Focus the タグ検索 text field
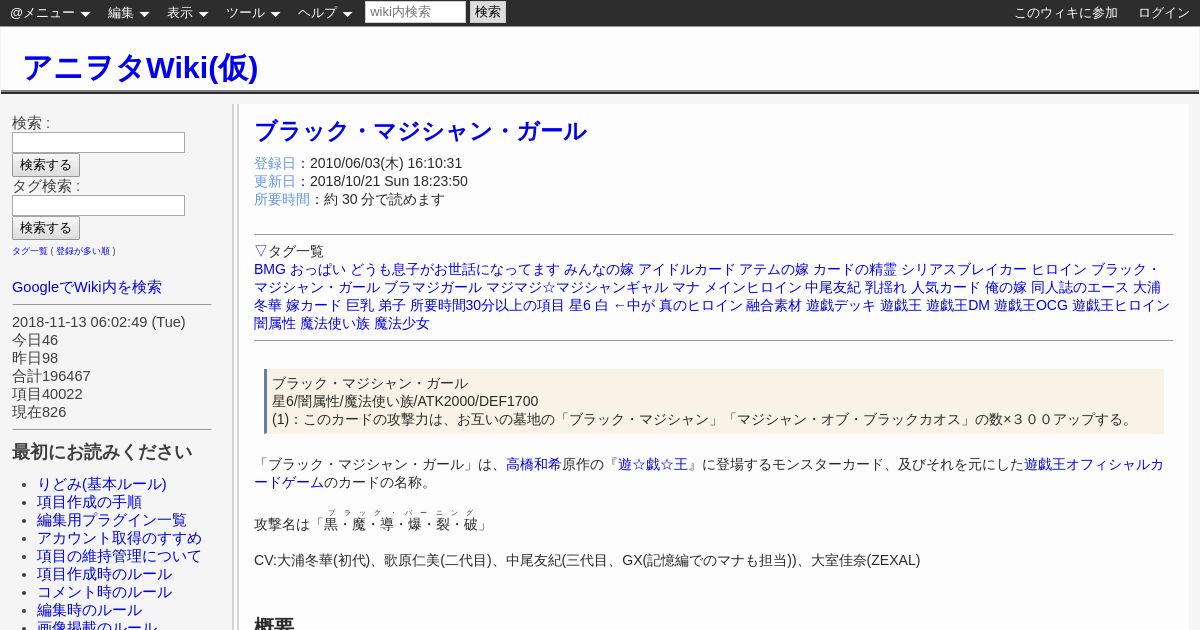Image resolution: width=1200 pixels, height=630 pixels. tap(98, 205)
